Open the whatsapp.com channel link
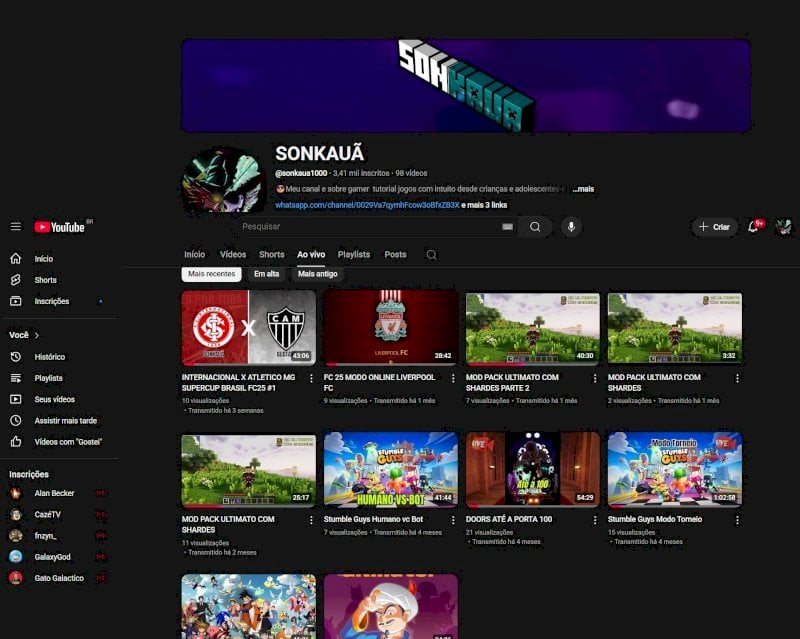Image resolution: width=800 pixels, height=639 pixels. click(367, 205)
